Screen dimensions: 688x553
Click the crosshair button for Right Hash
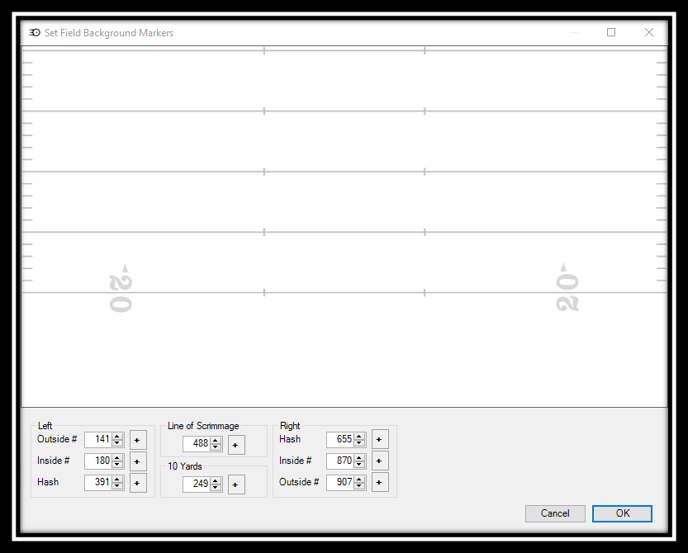(x=380, y=440)
